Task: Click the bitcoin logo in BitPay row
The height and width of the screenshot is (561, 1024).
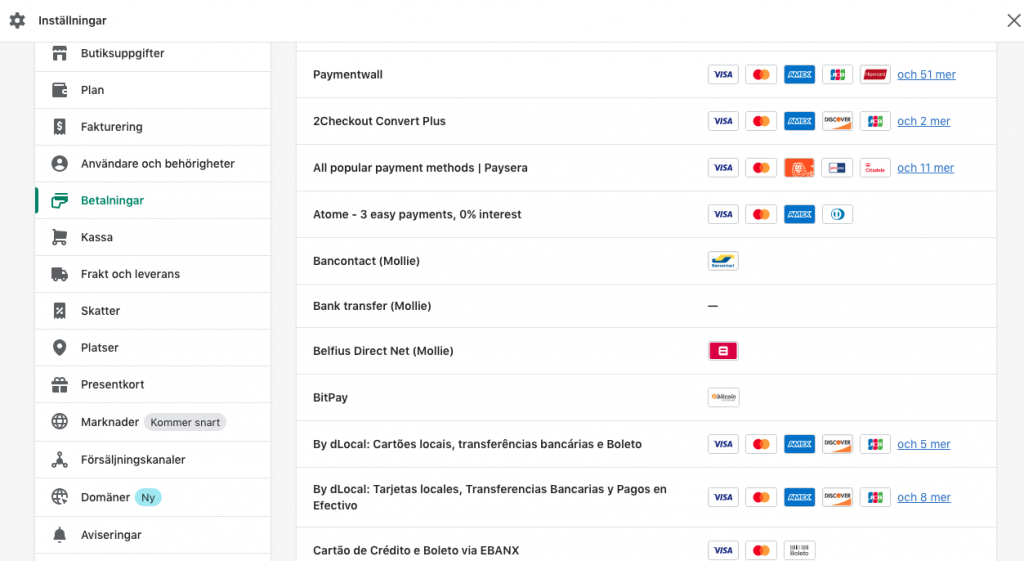Action: [x=723, y=397]
